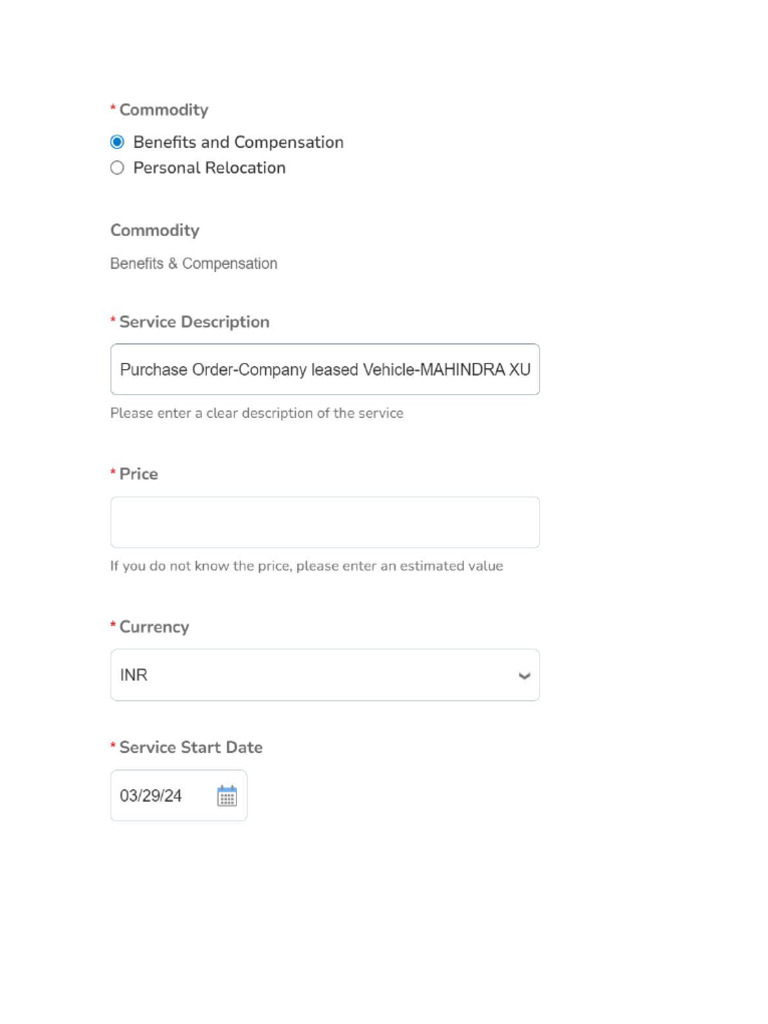The height and width of the screenshot is (1024, 768).
Task: Focus the empty Price input box
Action: pos(324,522)
